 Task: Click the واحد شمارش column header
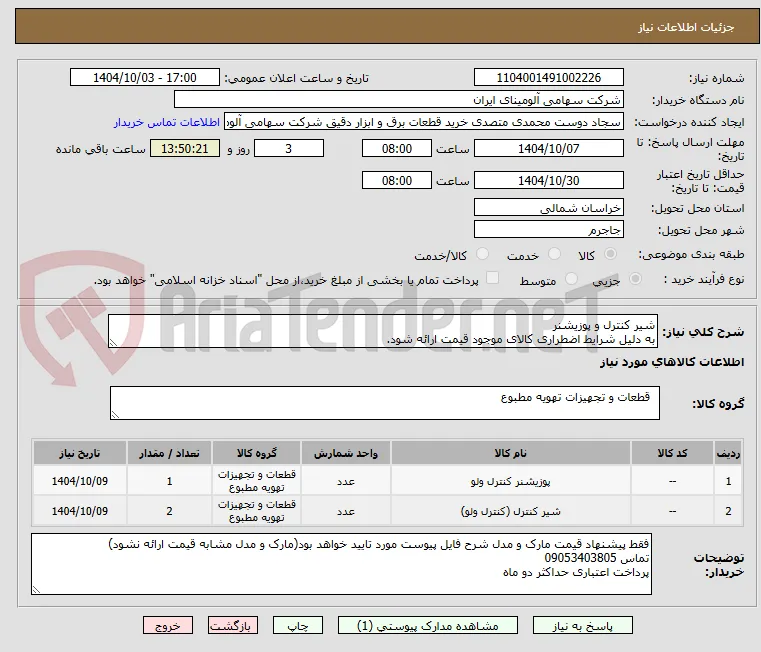click(x=346, y=453)
